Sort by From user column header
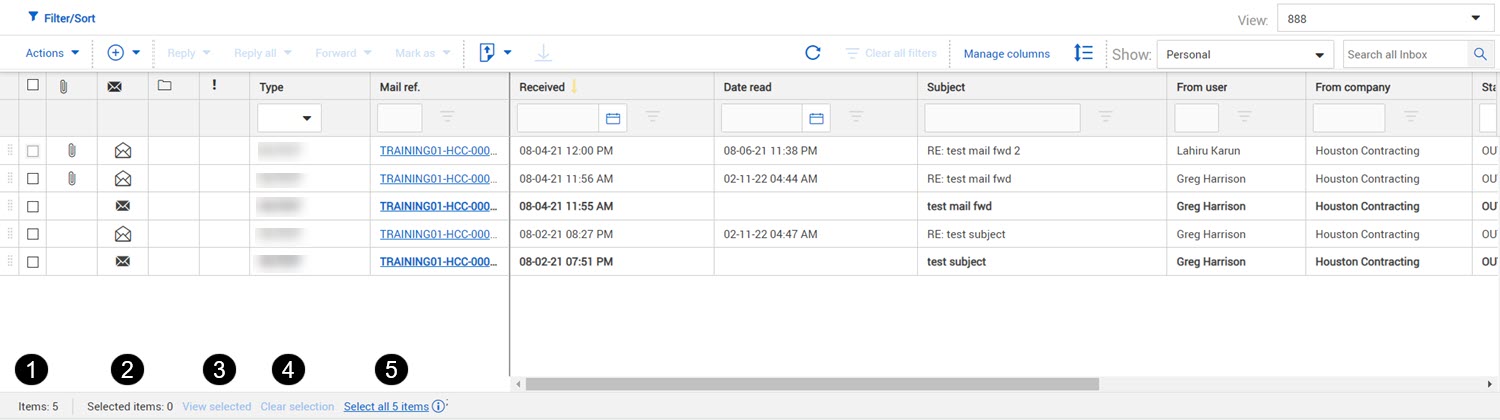 1202,87
